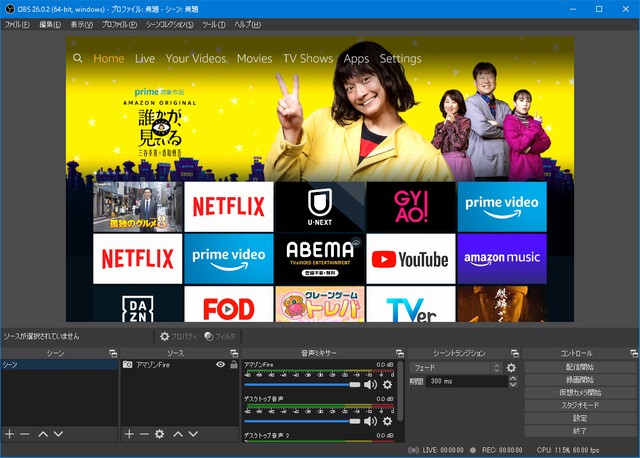Mute the デスクトップ音声 speaker
640x458 pixels.
click(370, 421)
